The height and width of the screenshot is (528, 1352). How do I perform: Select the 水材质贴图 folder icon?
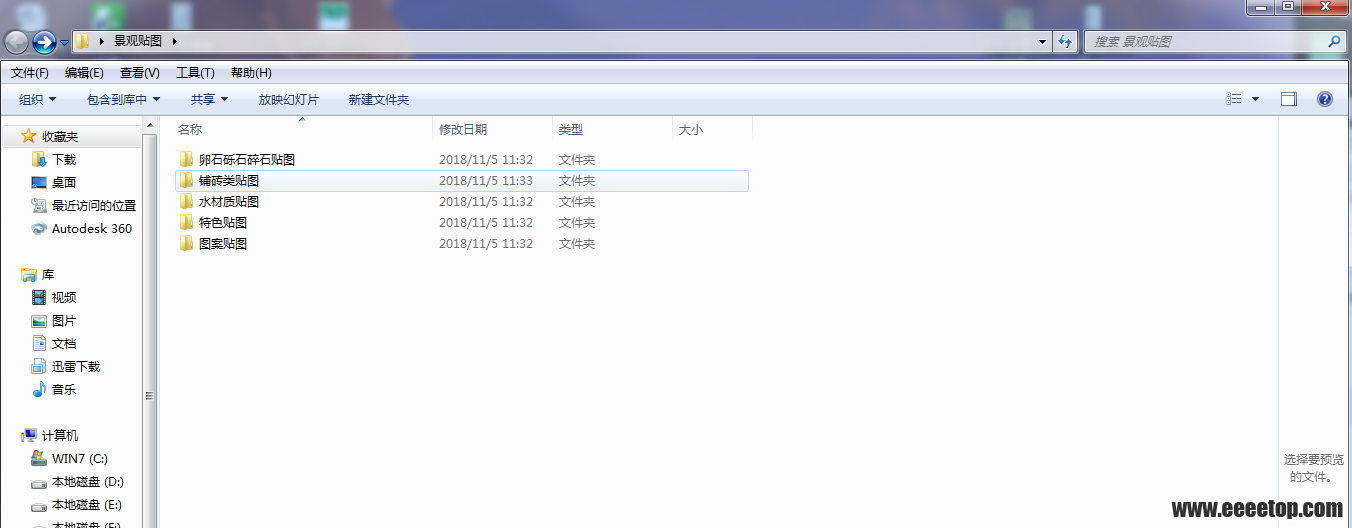[186, 201]
